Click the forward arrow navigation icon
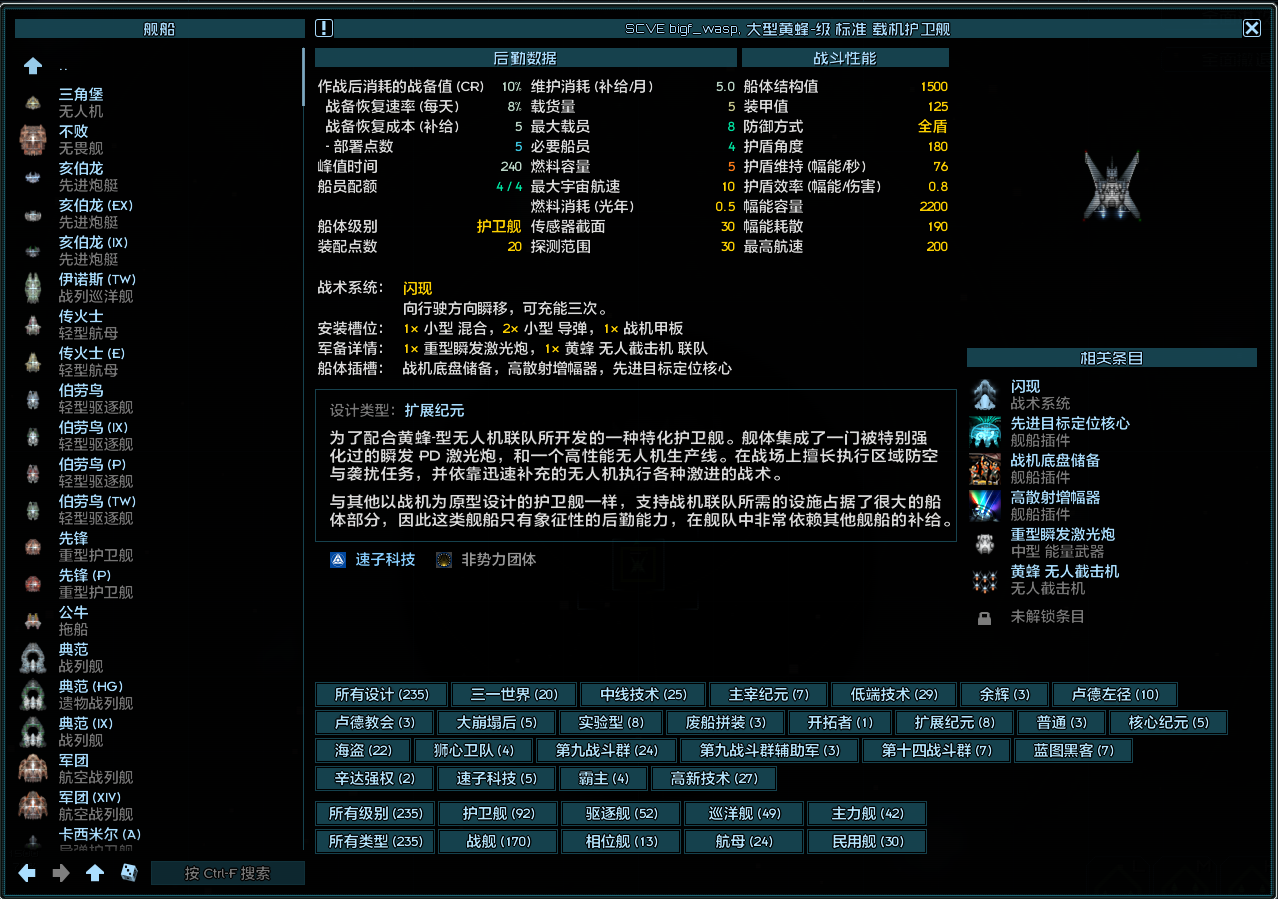 (x=61, y=873)
